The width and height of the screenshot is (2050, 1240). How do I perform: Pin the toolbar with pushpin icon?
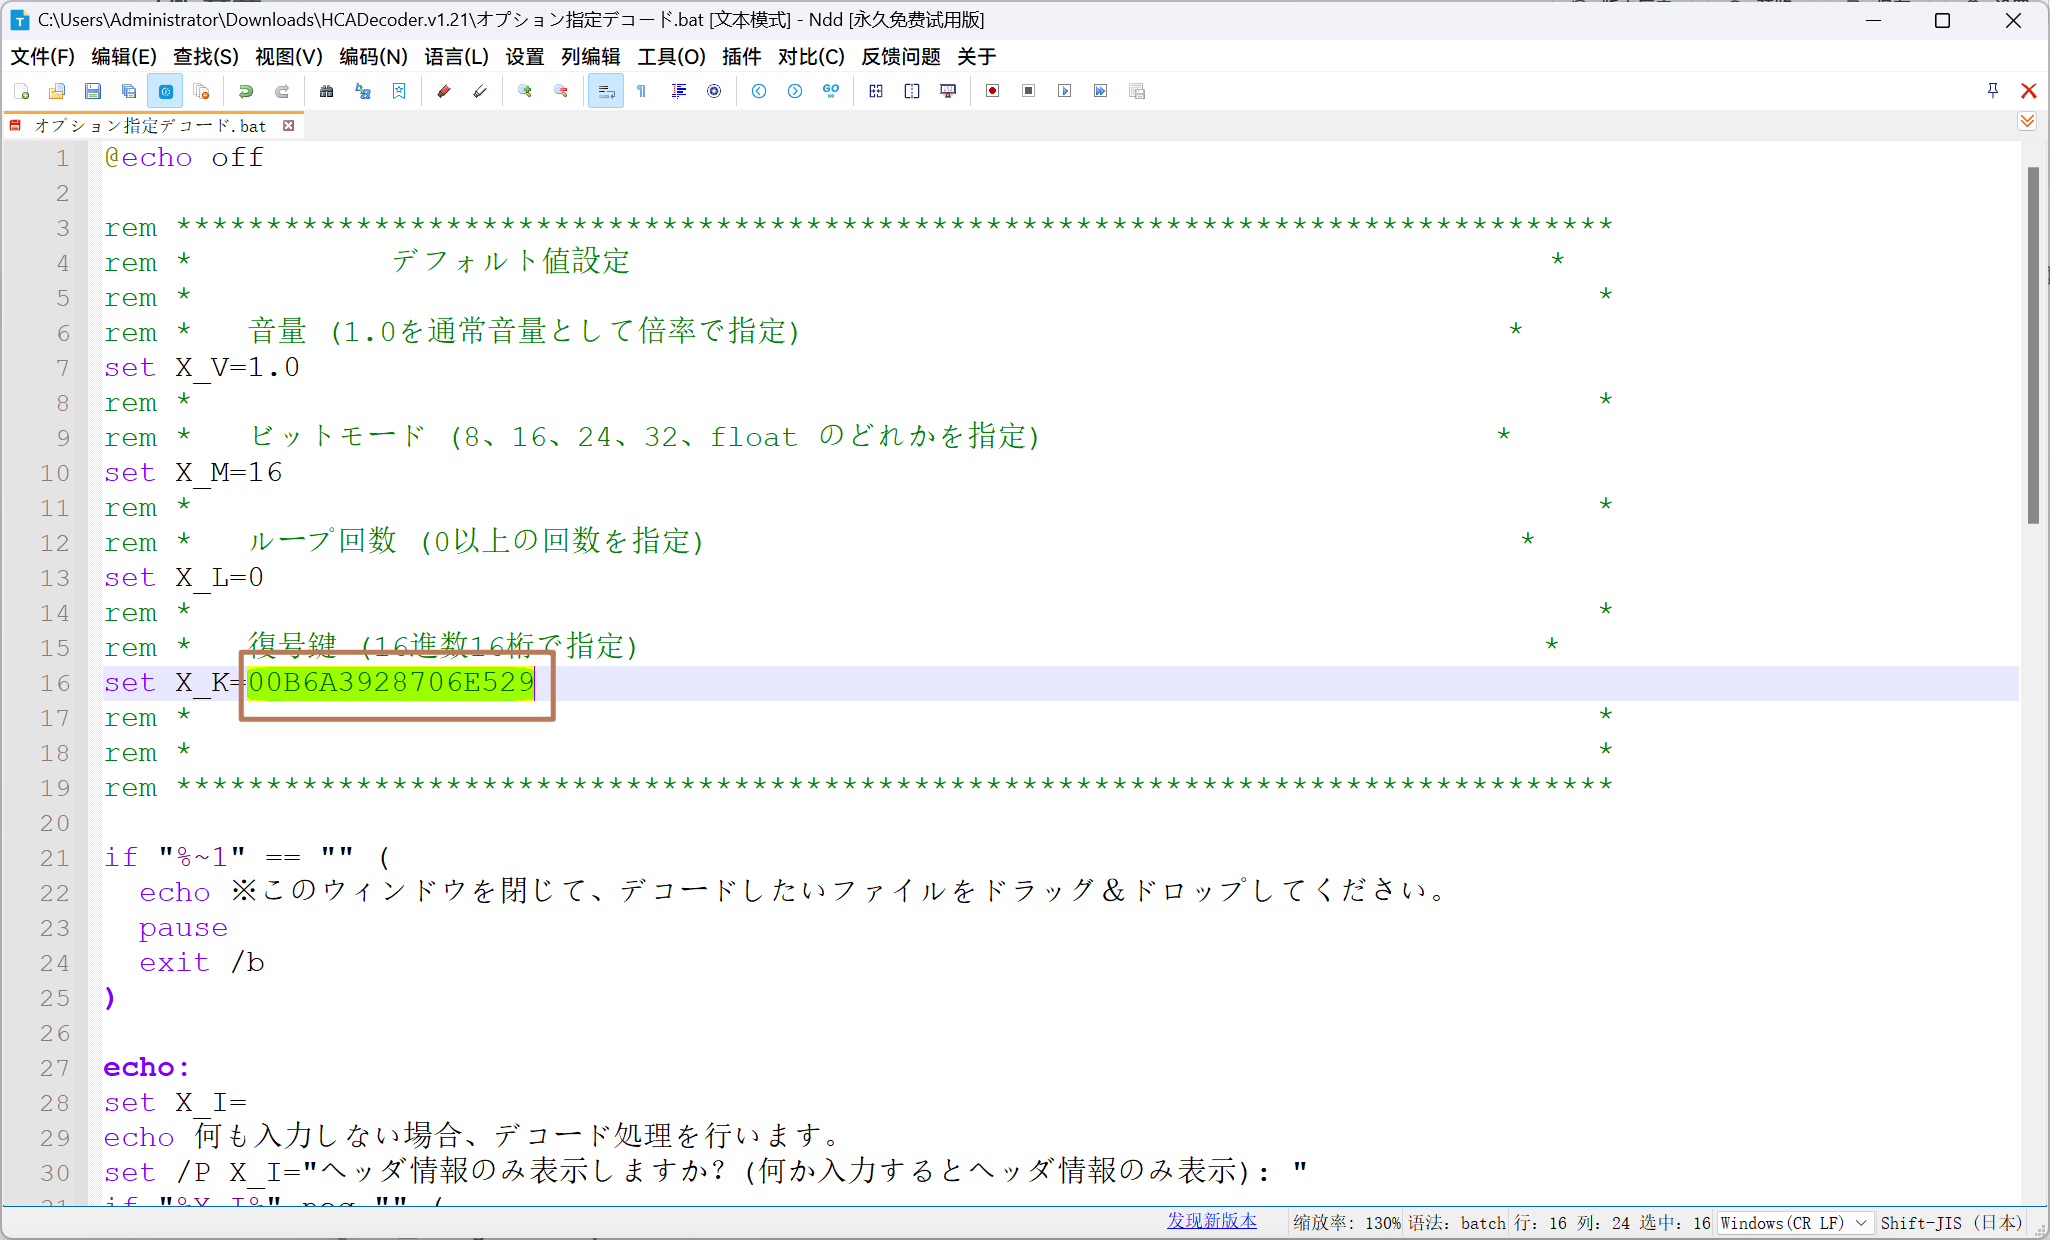1993,91
